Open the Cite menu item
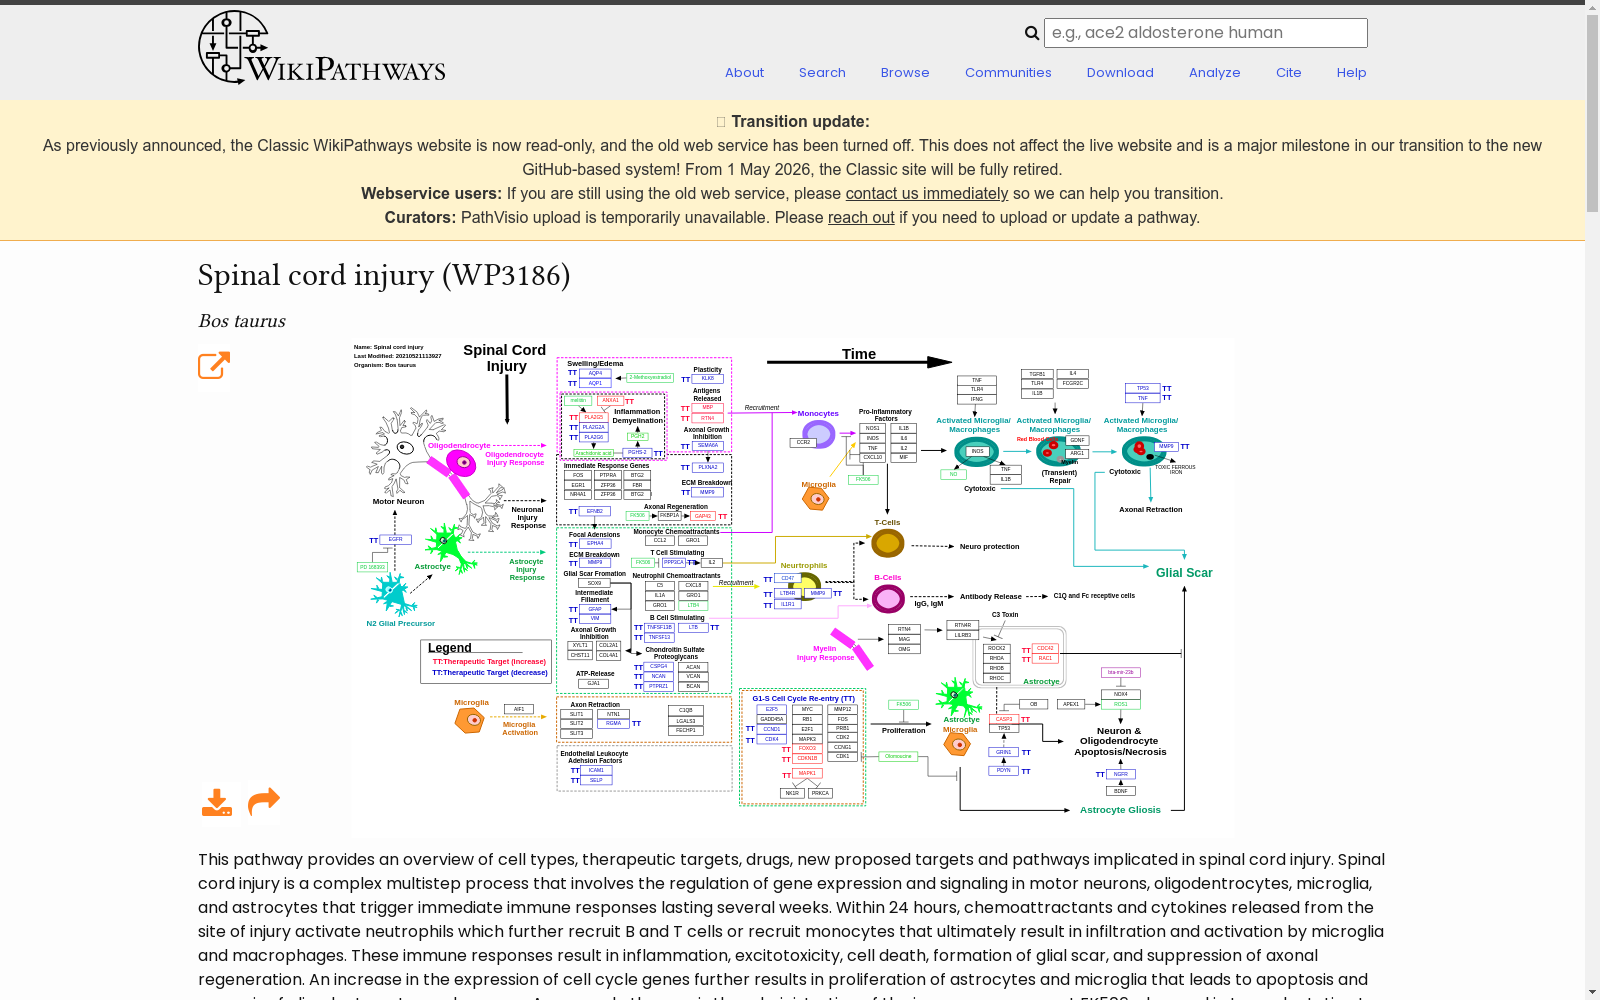 pyautogui.click(x=1289, y=73)
